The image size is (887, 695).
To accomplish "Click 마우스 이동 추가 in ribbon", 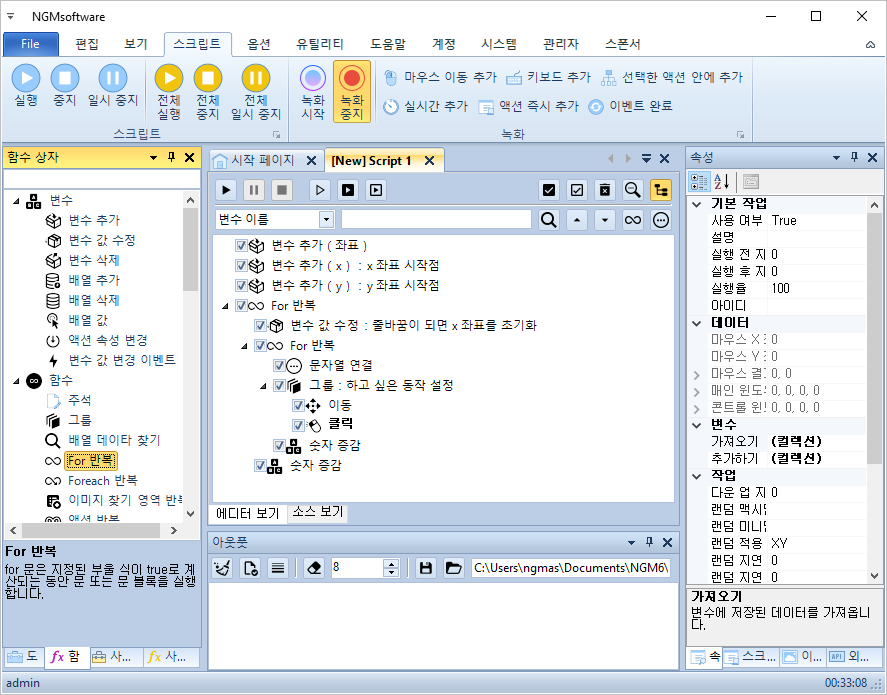I will coord(440,77).
